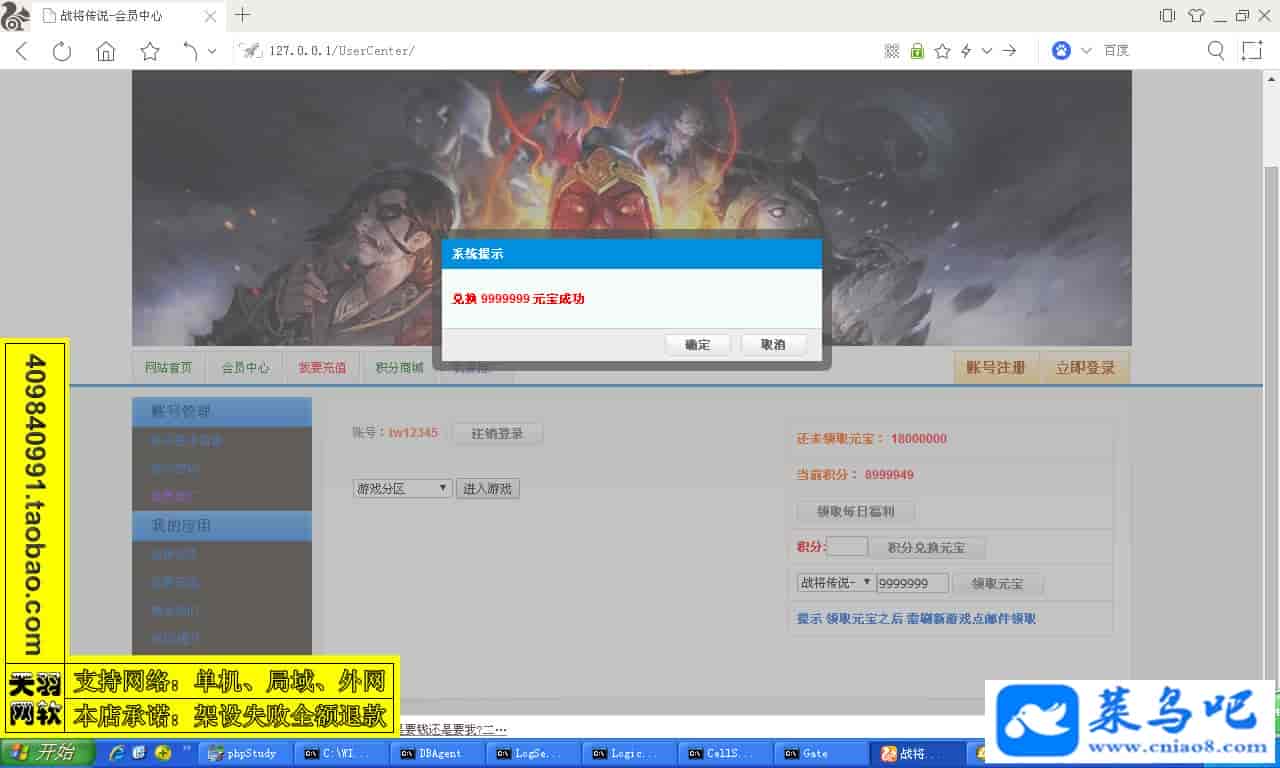Click the green security lock icon
The height and width of the screenshot is (768, 1280).
coord(917,51)
